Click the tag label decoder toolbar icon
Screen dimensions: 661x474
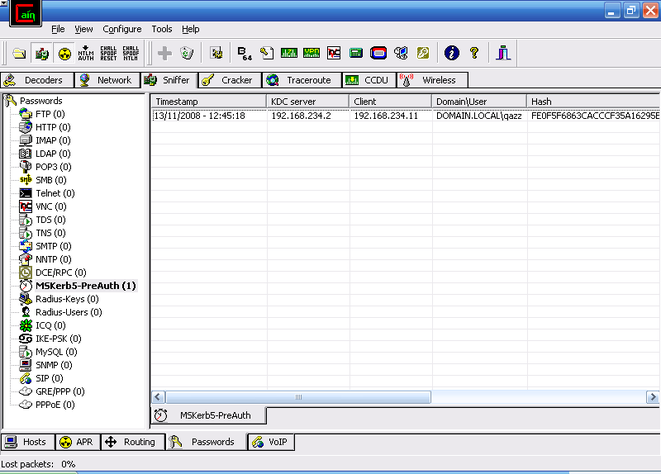tap(267, 53)
